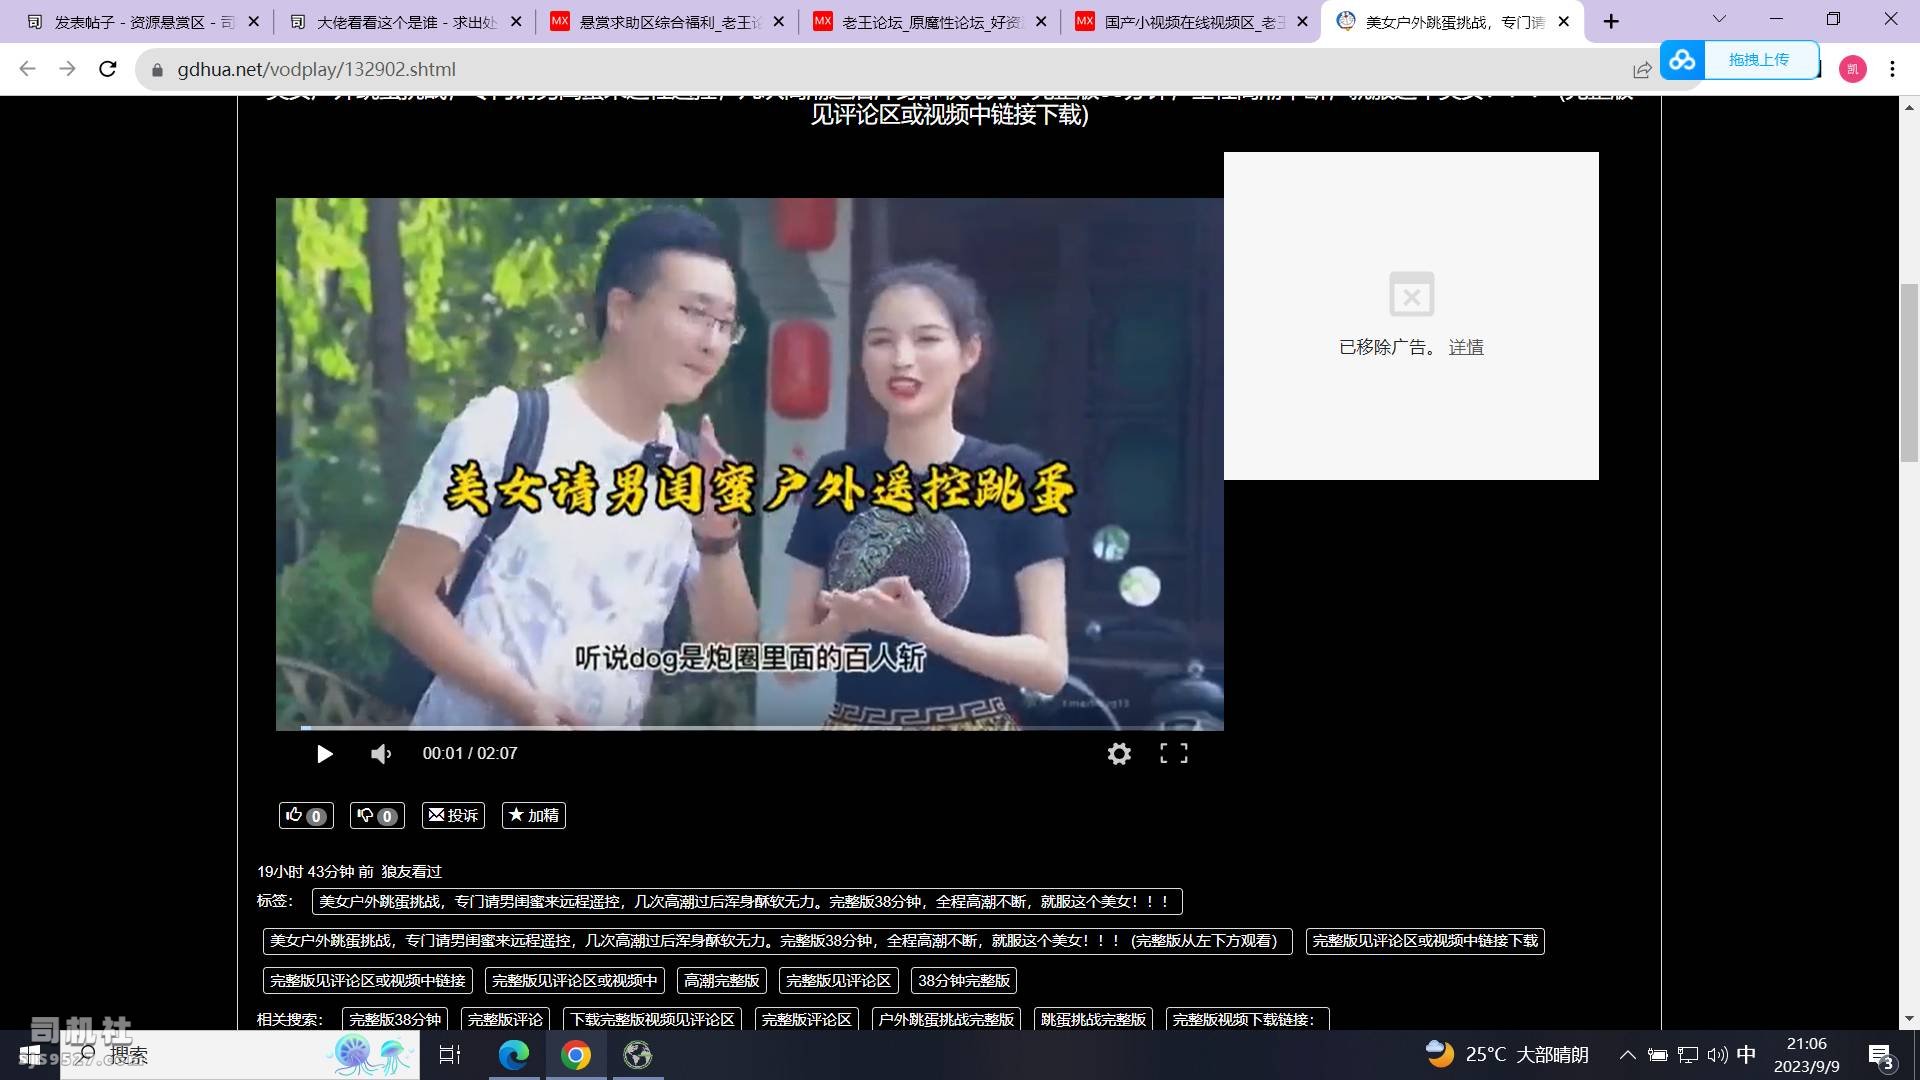Open taskbar clock showing 21:06
Image resolution: width=1920 pixels, height=1080 pixels.
tap(1807, 1055)
